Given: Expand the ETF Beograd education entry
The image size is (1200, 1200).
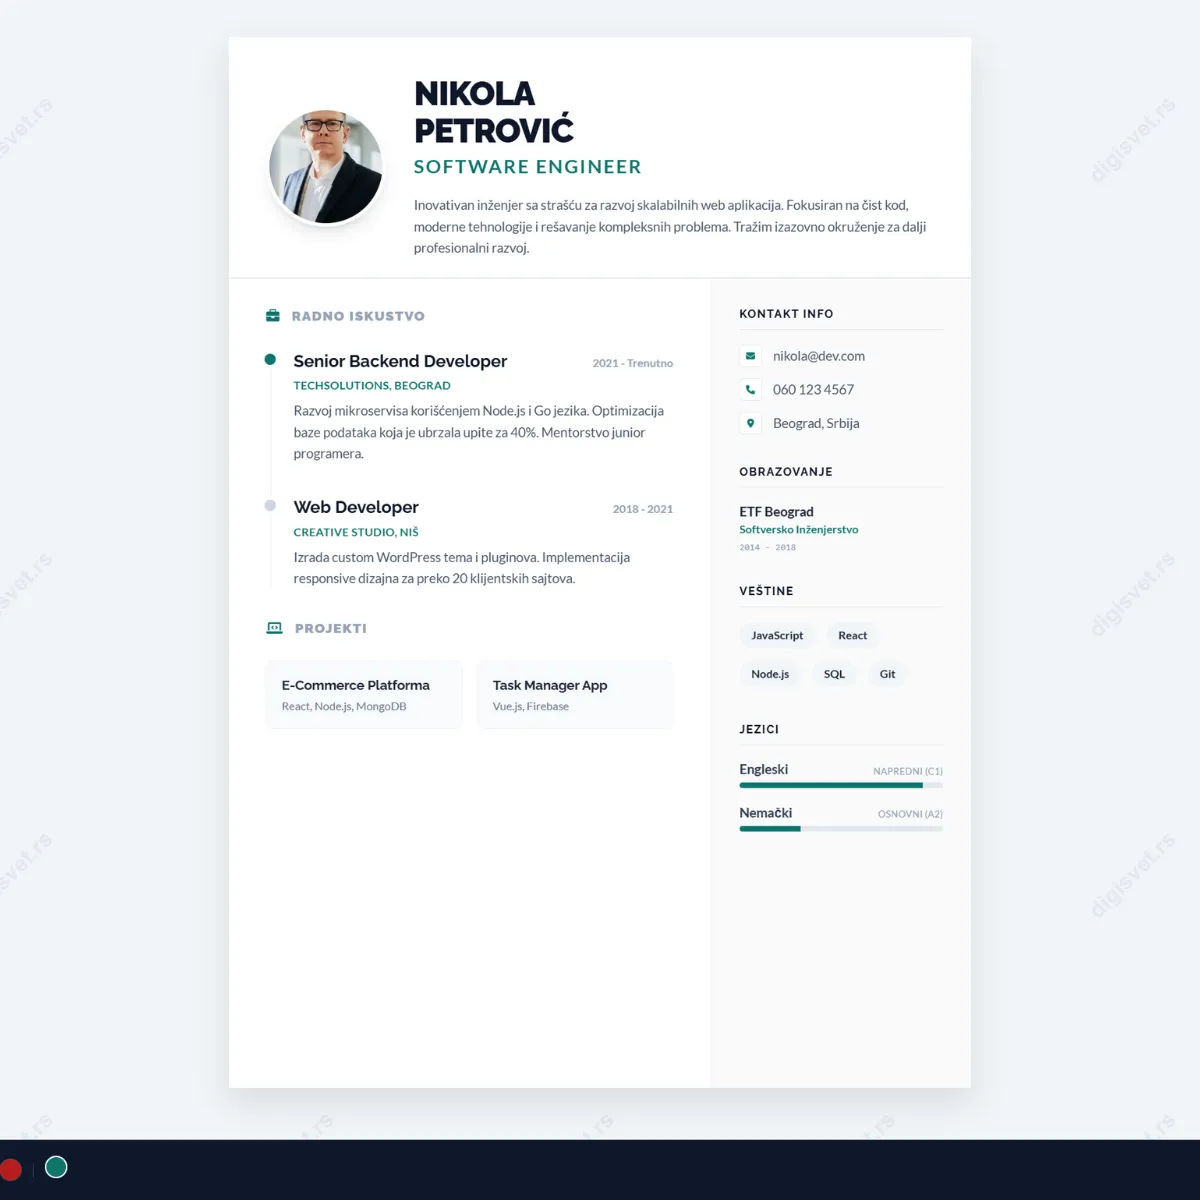Looking at the screenshot, I should point(776,511).
